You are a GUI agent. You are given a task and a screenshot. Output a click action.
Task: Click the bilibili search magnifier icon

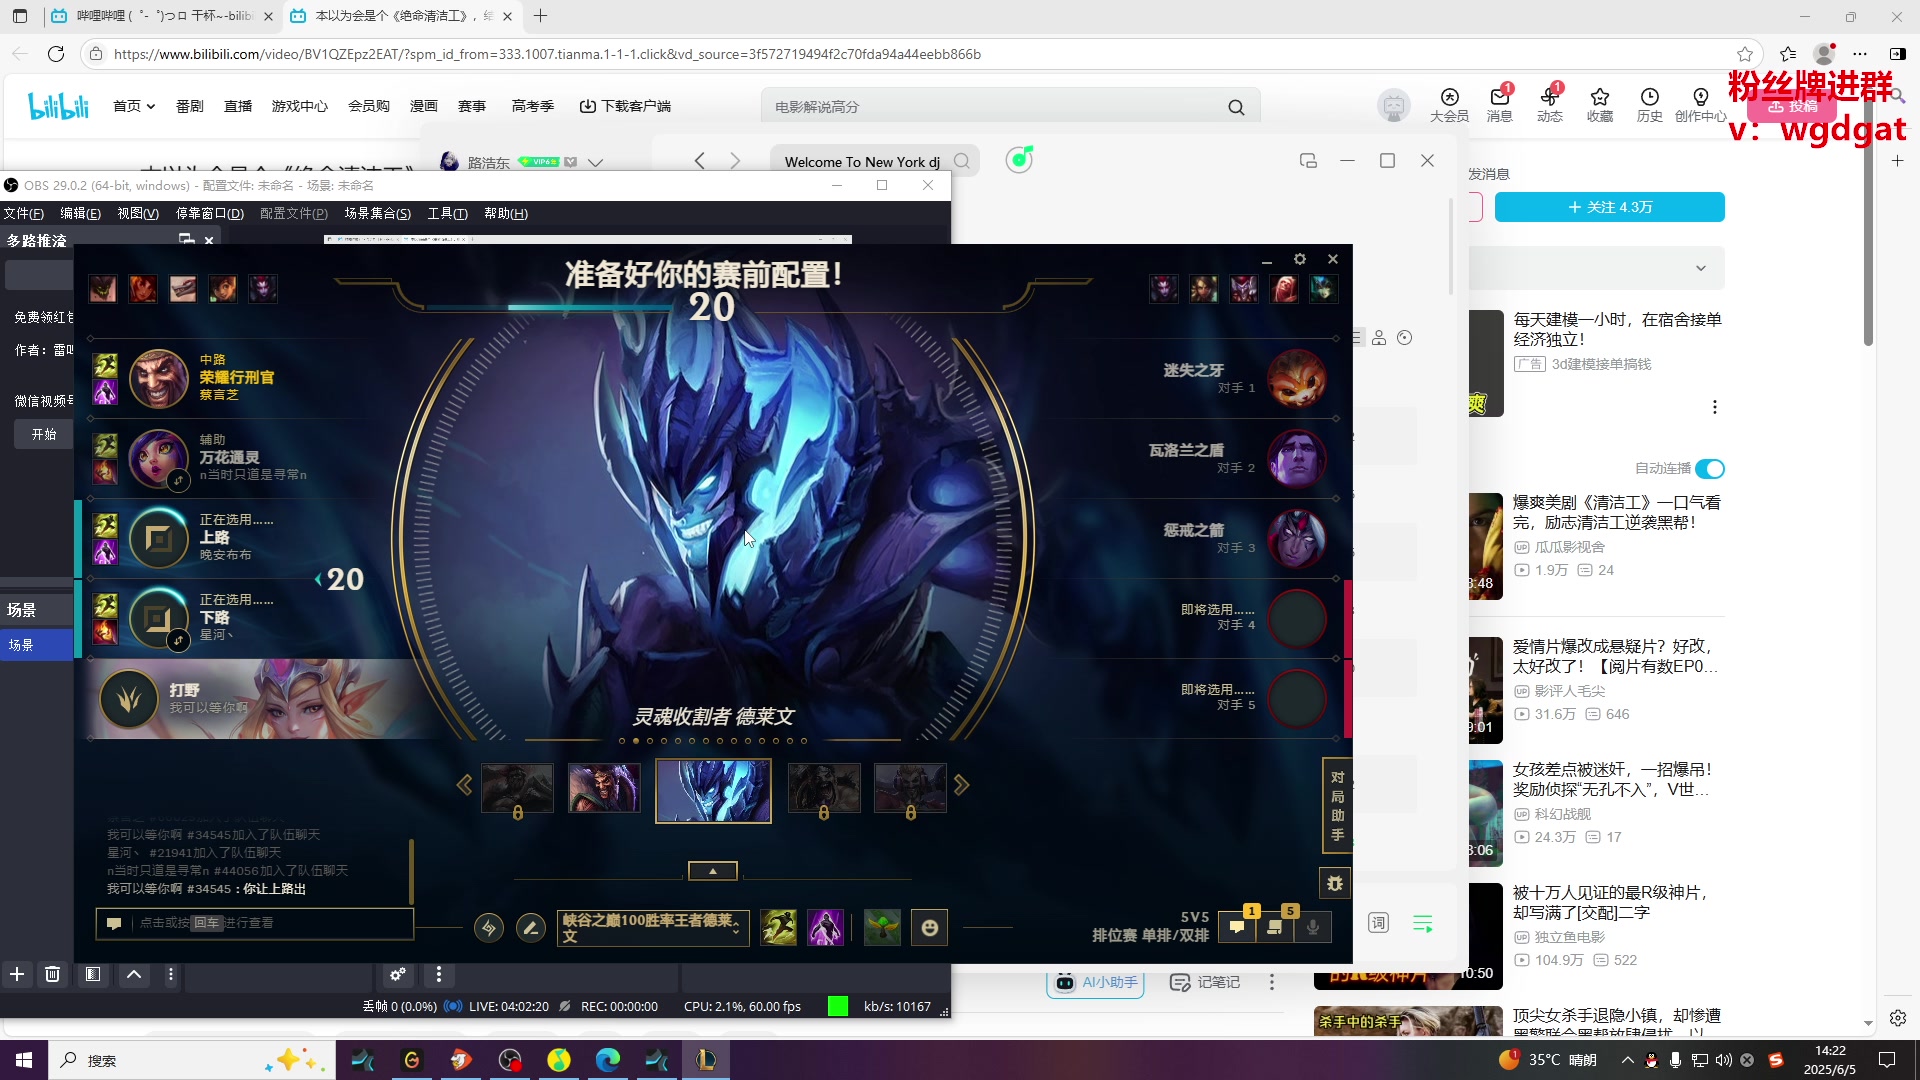tap(1237, 107)
